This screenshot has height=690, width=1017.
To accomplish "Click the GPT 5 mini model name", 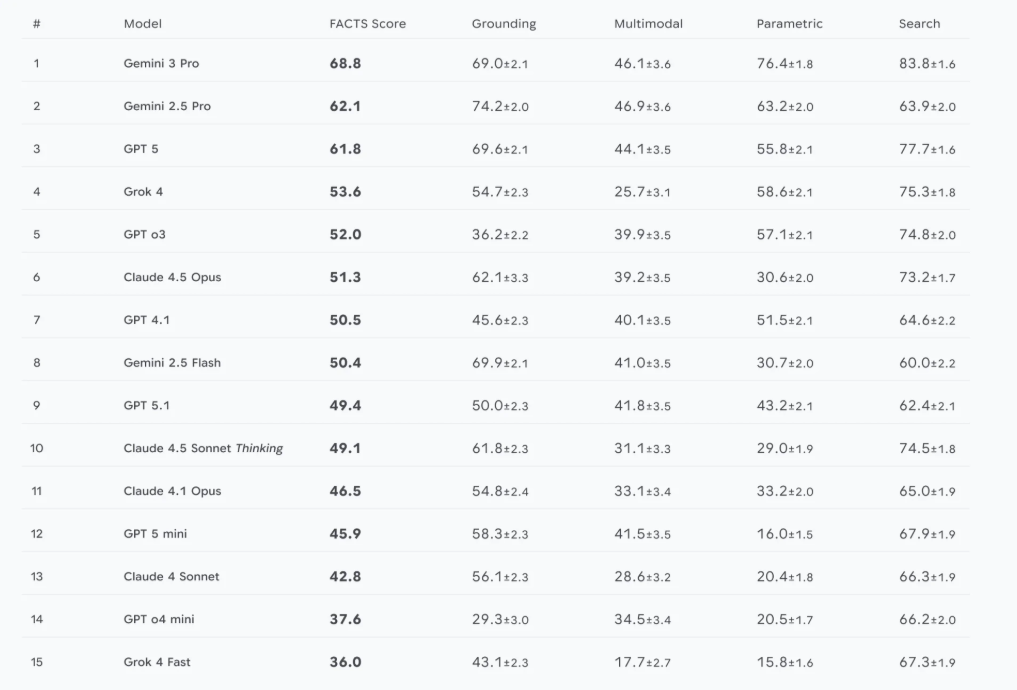I will [x=155, y=534].
